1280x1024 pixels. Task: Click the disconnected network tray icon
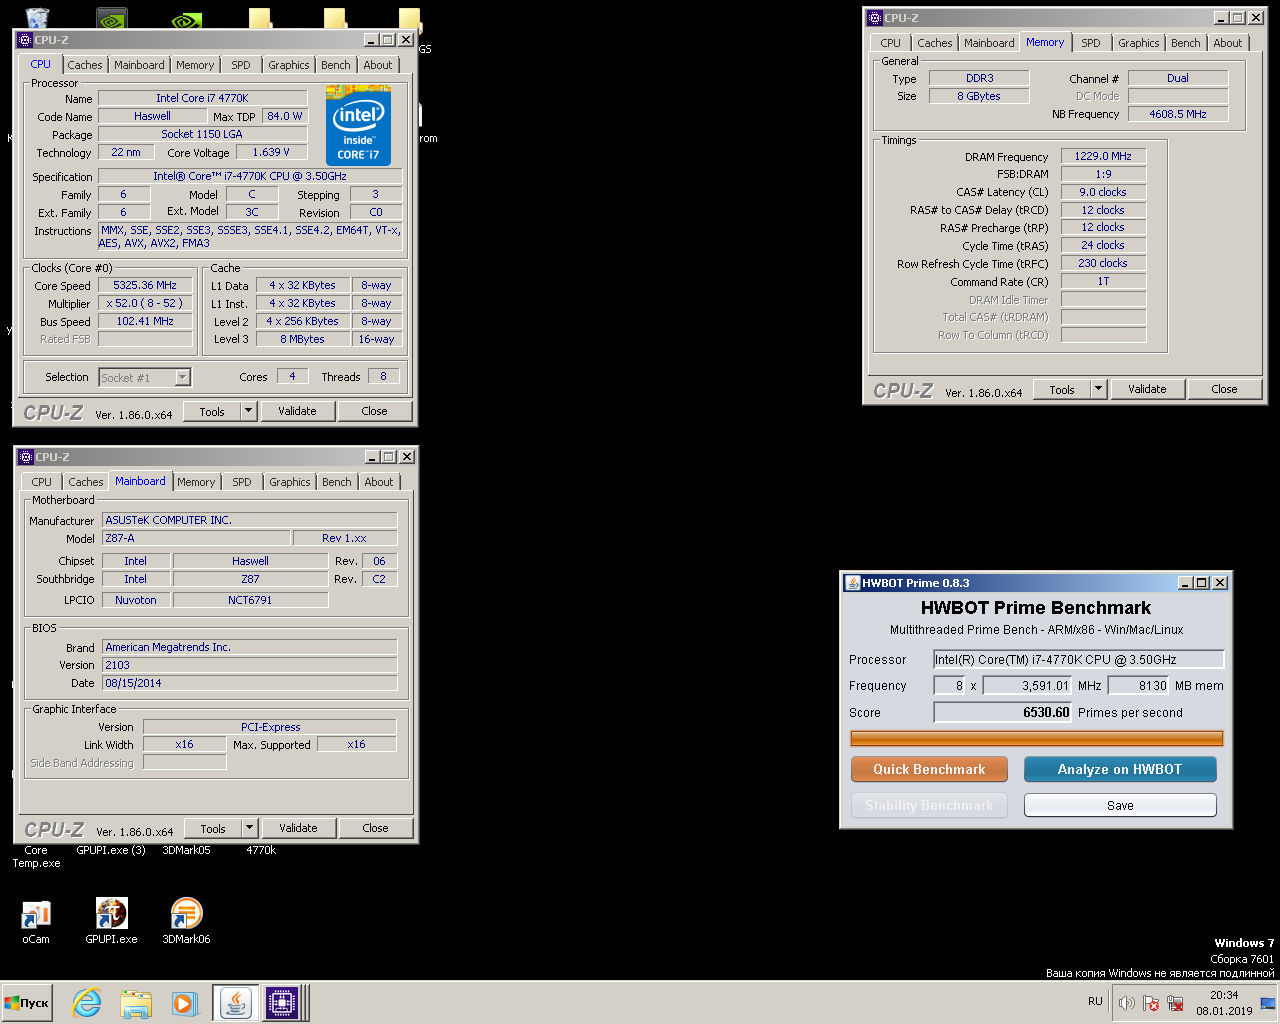(1175, 1003)
